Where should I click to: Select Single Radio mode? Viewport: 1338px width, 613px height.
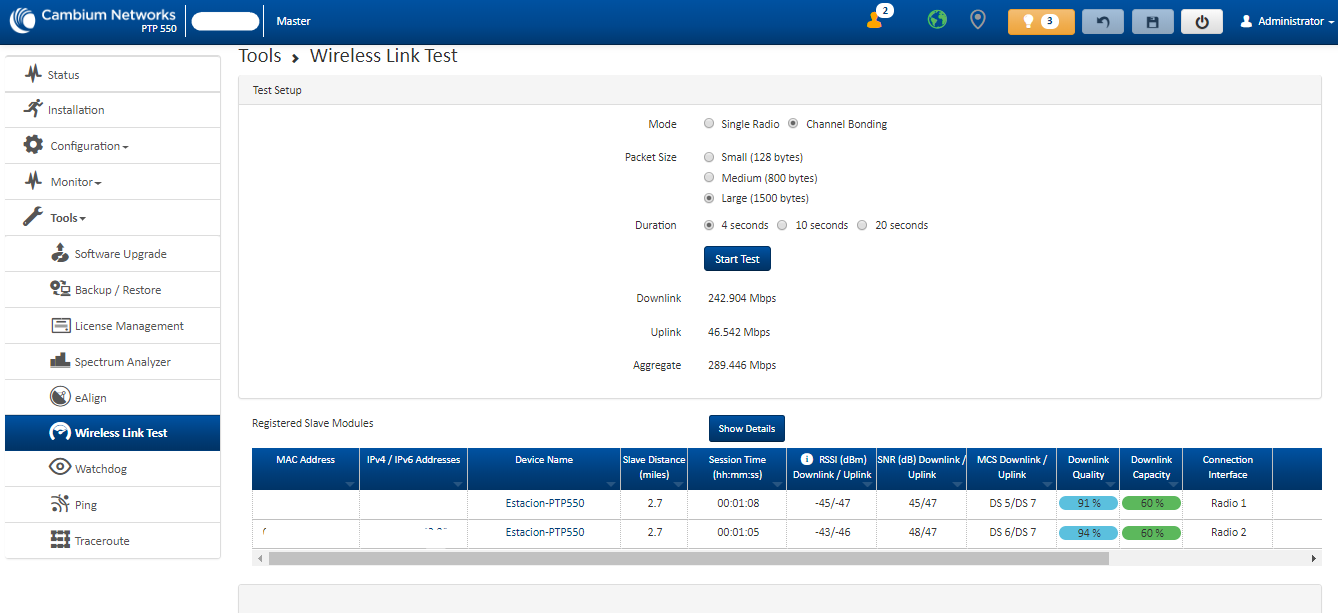709,124
